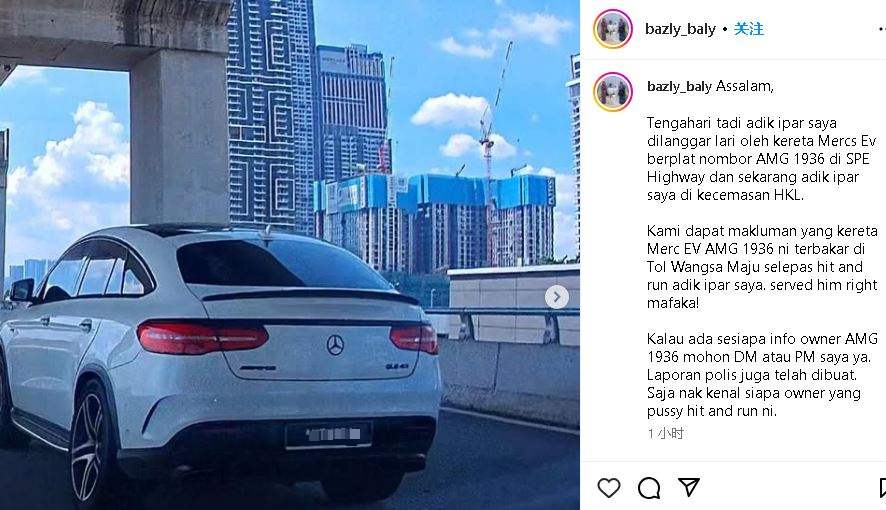Show the next photo with the carousel arrow
Image resolution: width=886 pixels, height=510 pixels.
coord(557,297)
